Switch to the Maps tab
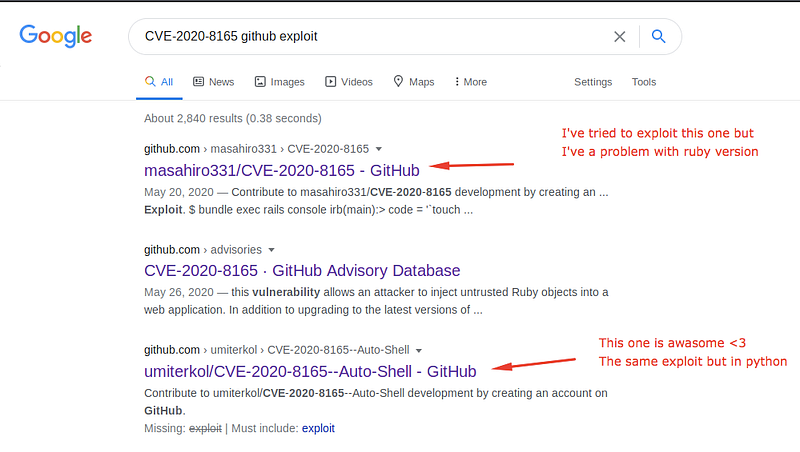This screenshot has height=452, width=800. tap(414, 82)
